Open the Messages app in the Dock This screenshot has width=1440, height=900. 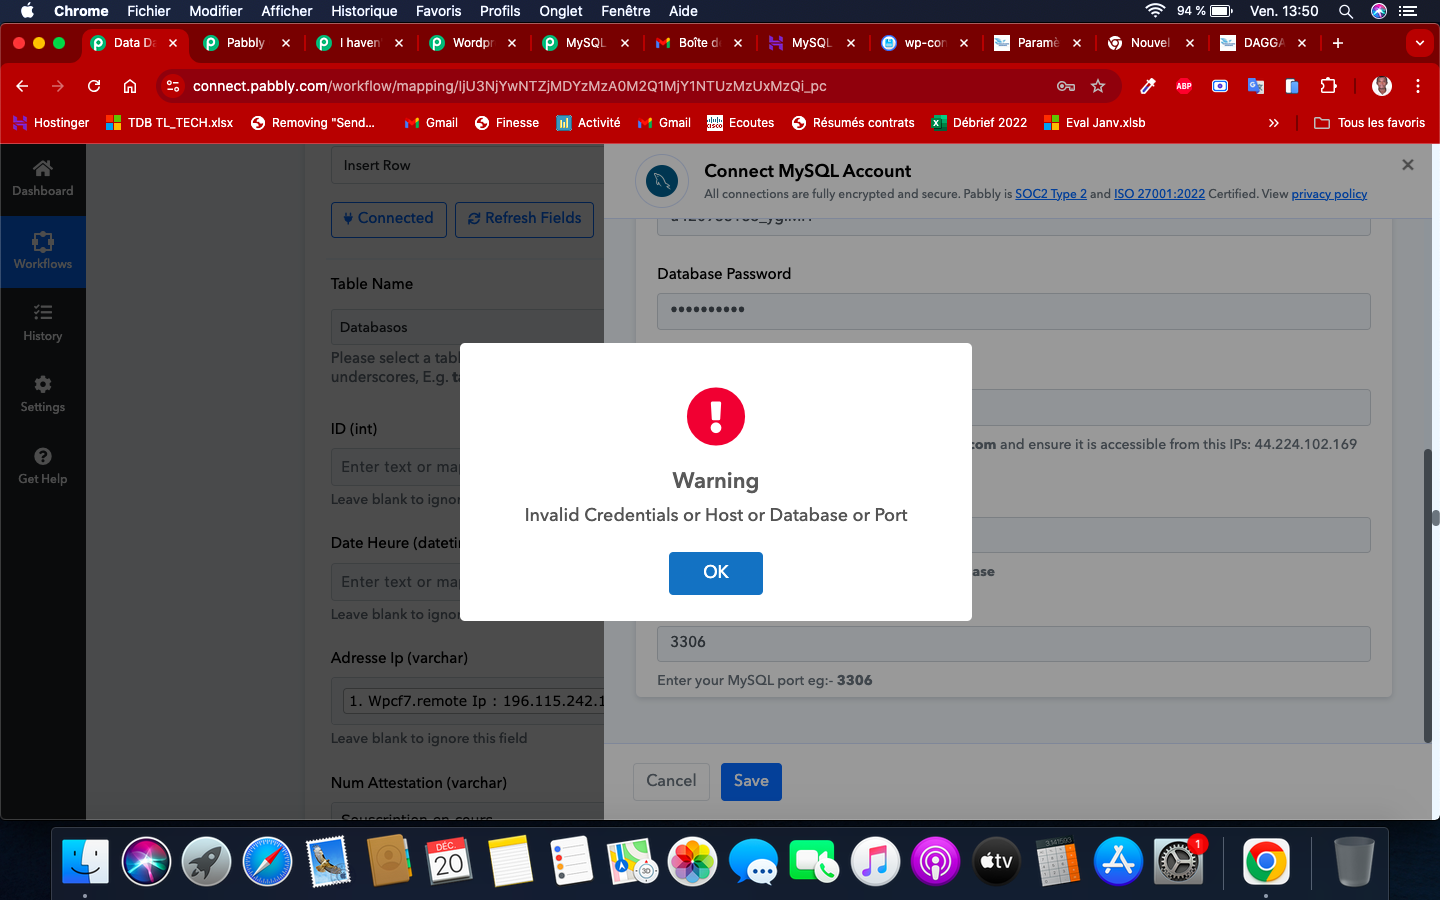[x=753, y=862]
